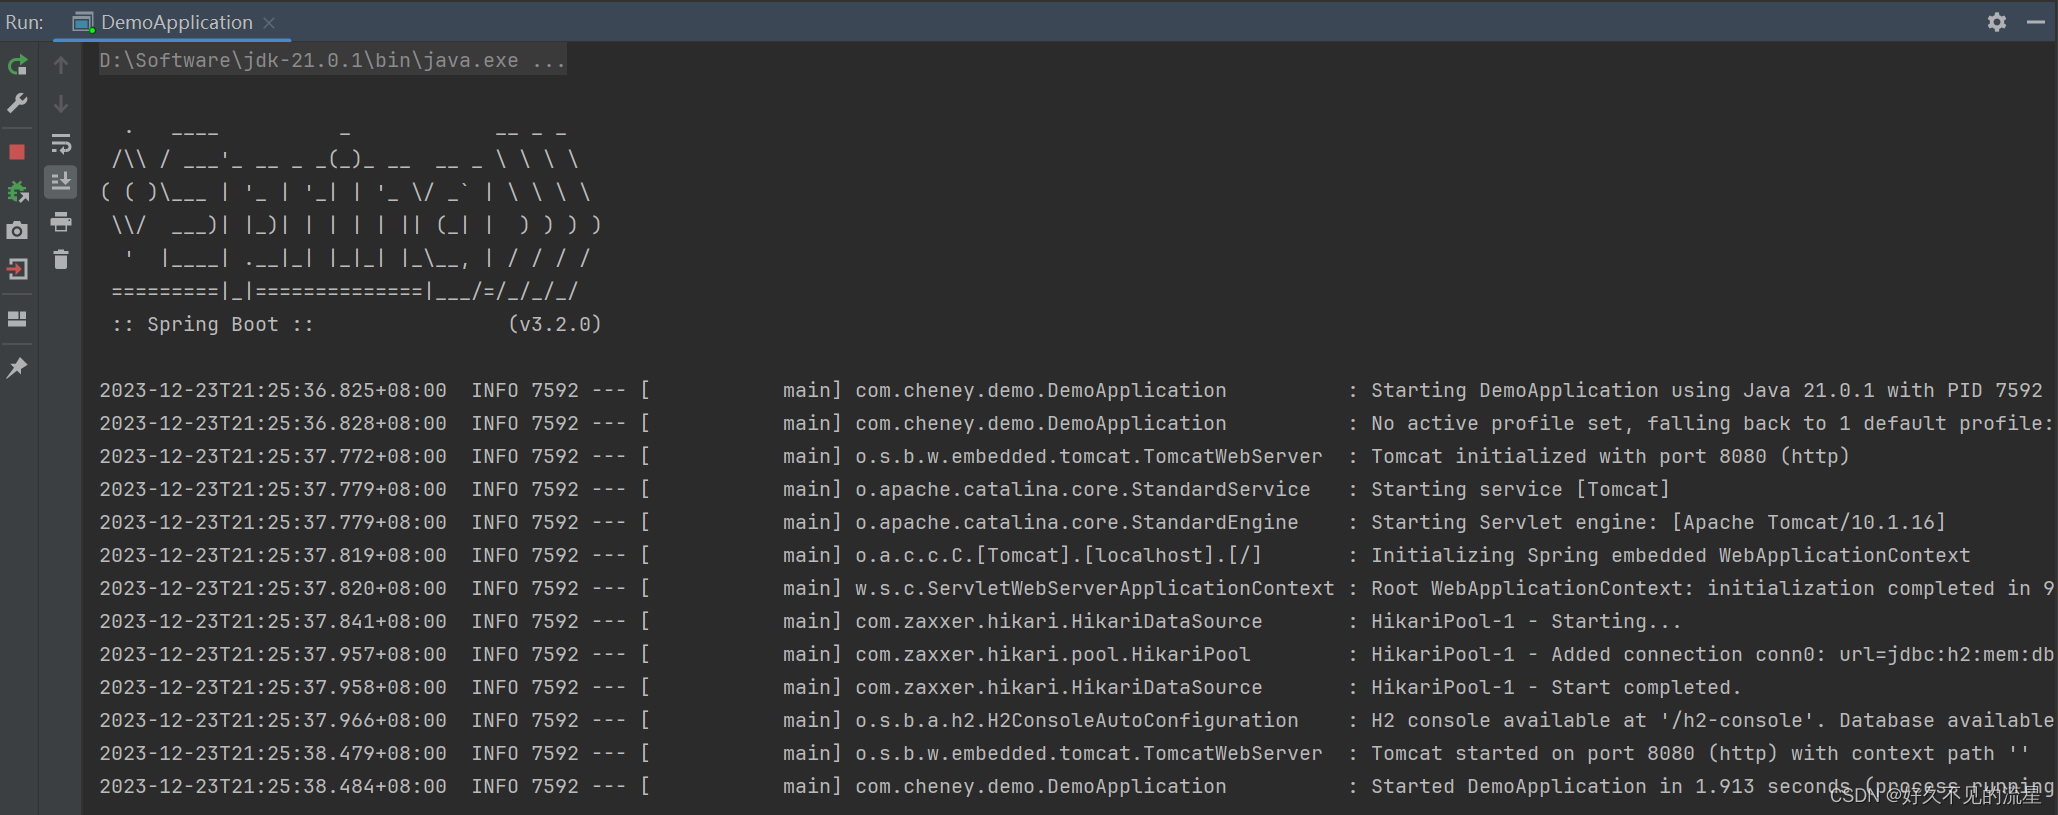Click 'HikariPool-1 - Start completed.' message
The width and height of the screenshot is (2058, 815).
tap(1556, 687)
